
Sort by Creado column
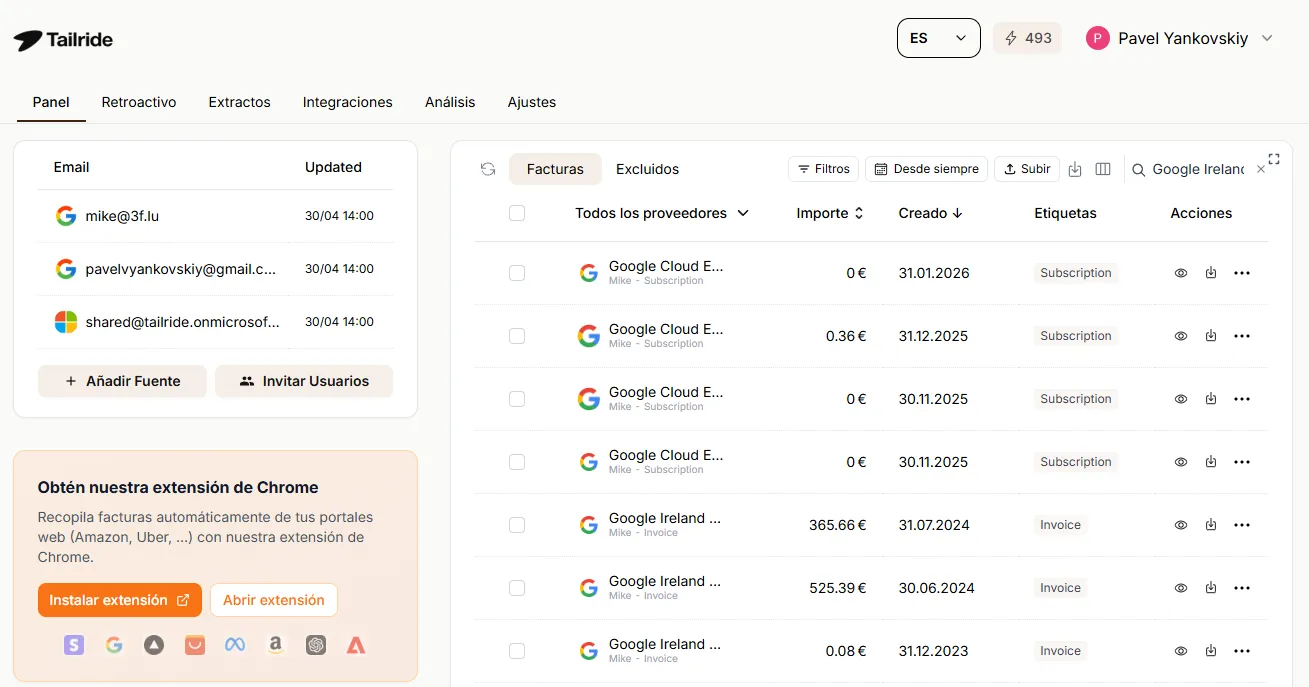[930, 213]
